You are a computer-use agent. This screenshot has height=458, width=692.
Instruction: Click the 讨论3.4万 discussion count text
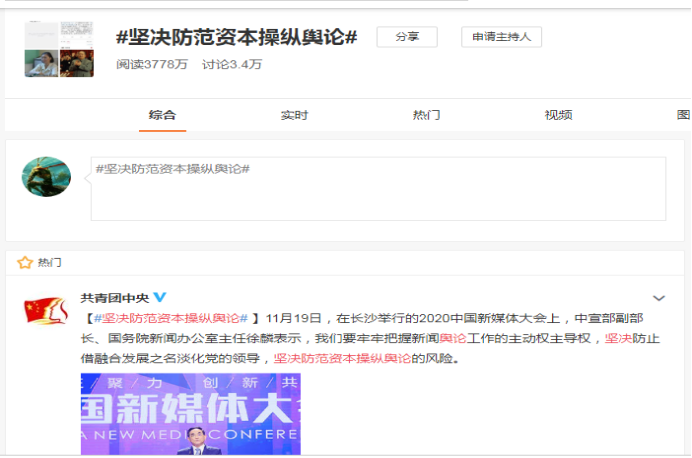232,64
